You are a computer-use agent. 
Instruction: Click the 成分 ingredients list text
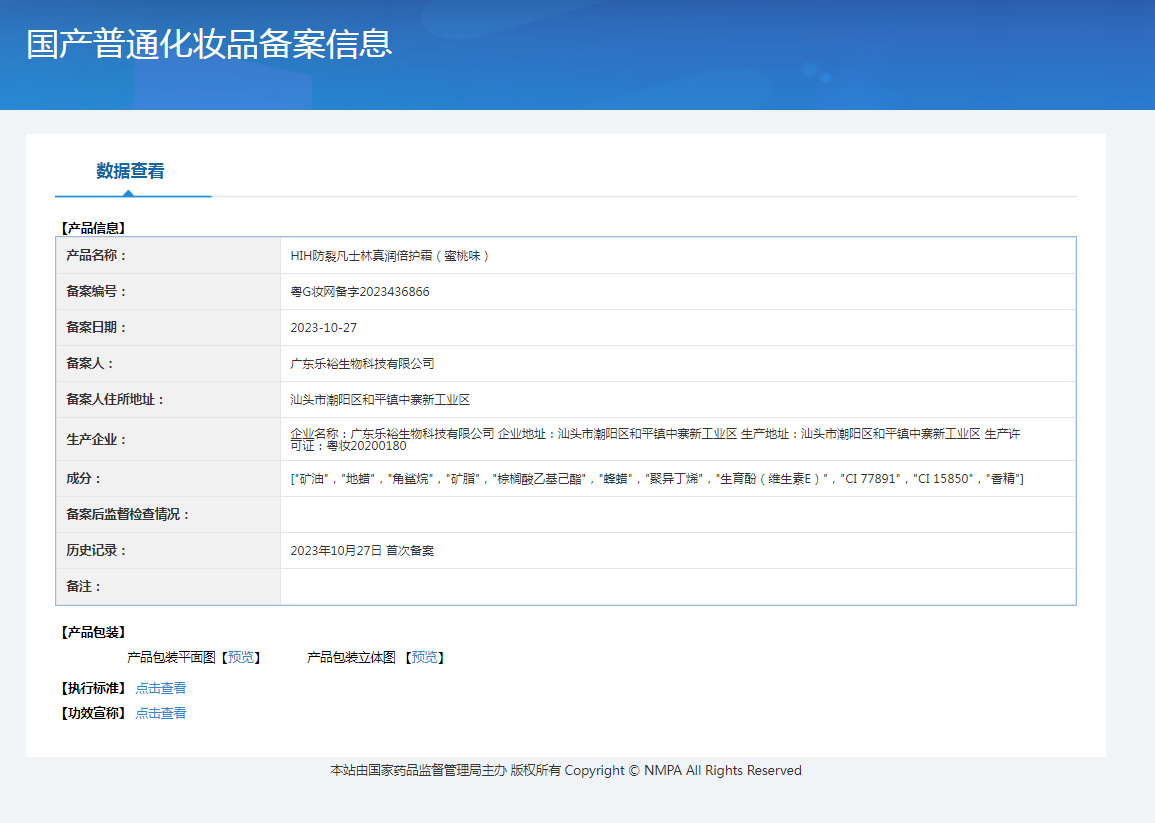(x=657, y=479)
